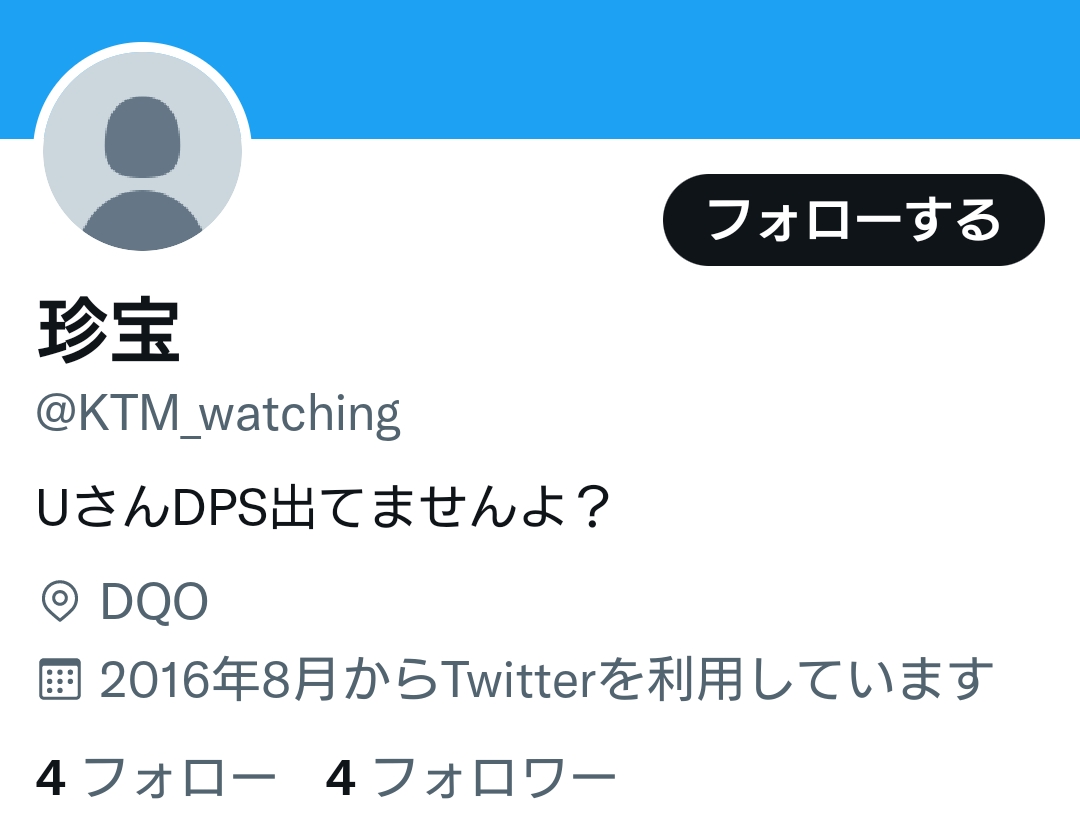This screenshot has width=1080, height=836.
Task: Click the フォロー label under join date
Action: [x=180, y=777]
